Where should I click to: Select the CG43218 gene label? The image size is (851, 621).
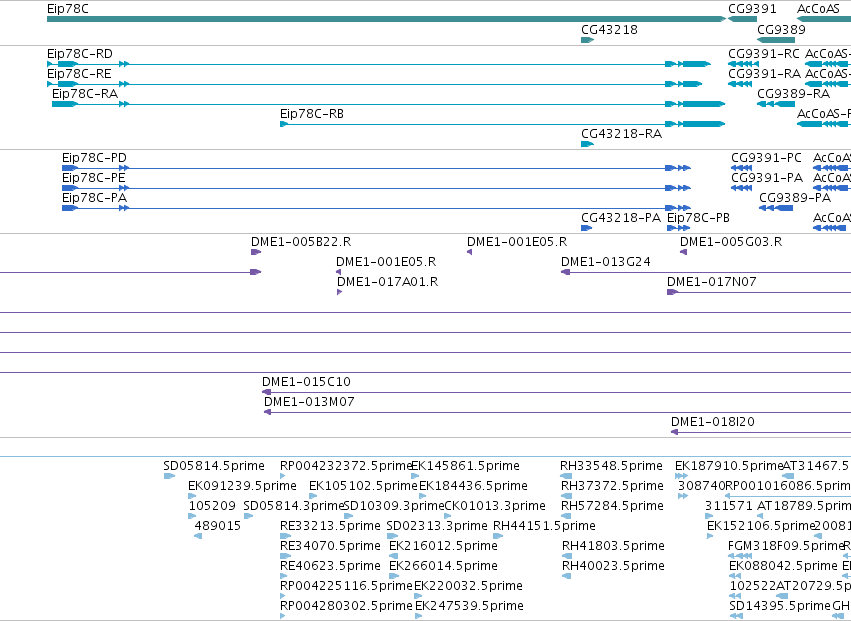tap(609, 30)
